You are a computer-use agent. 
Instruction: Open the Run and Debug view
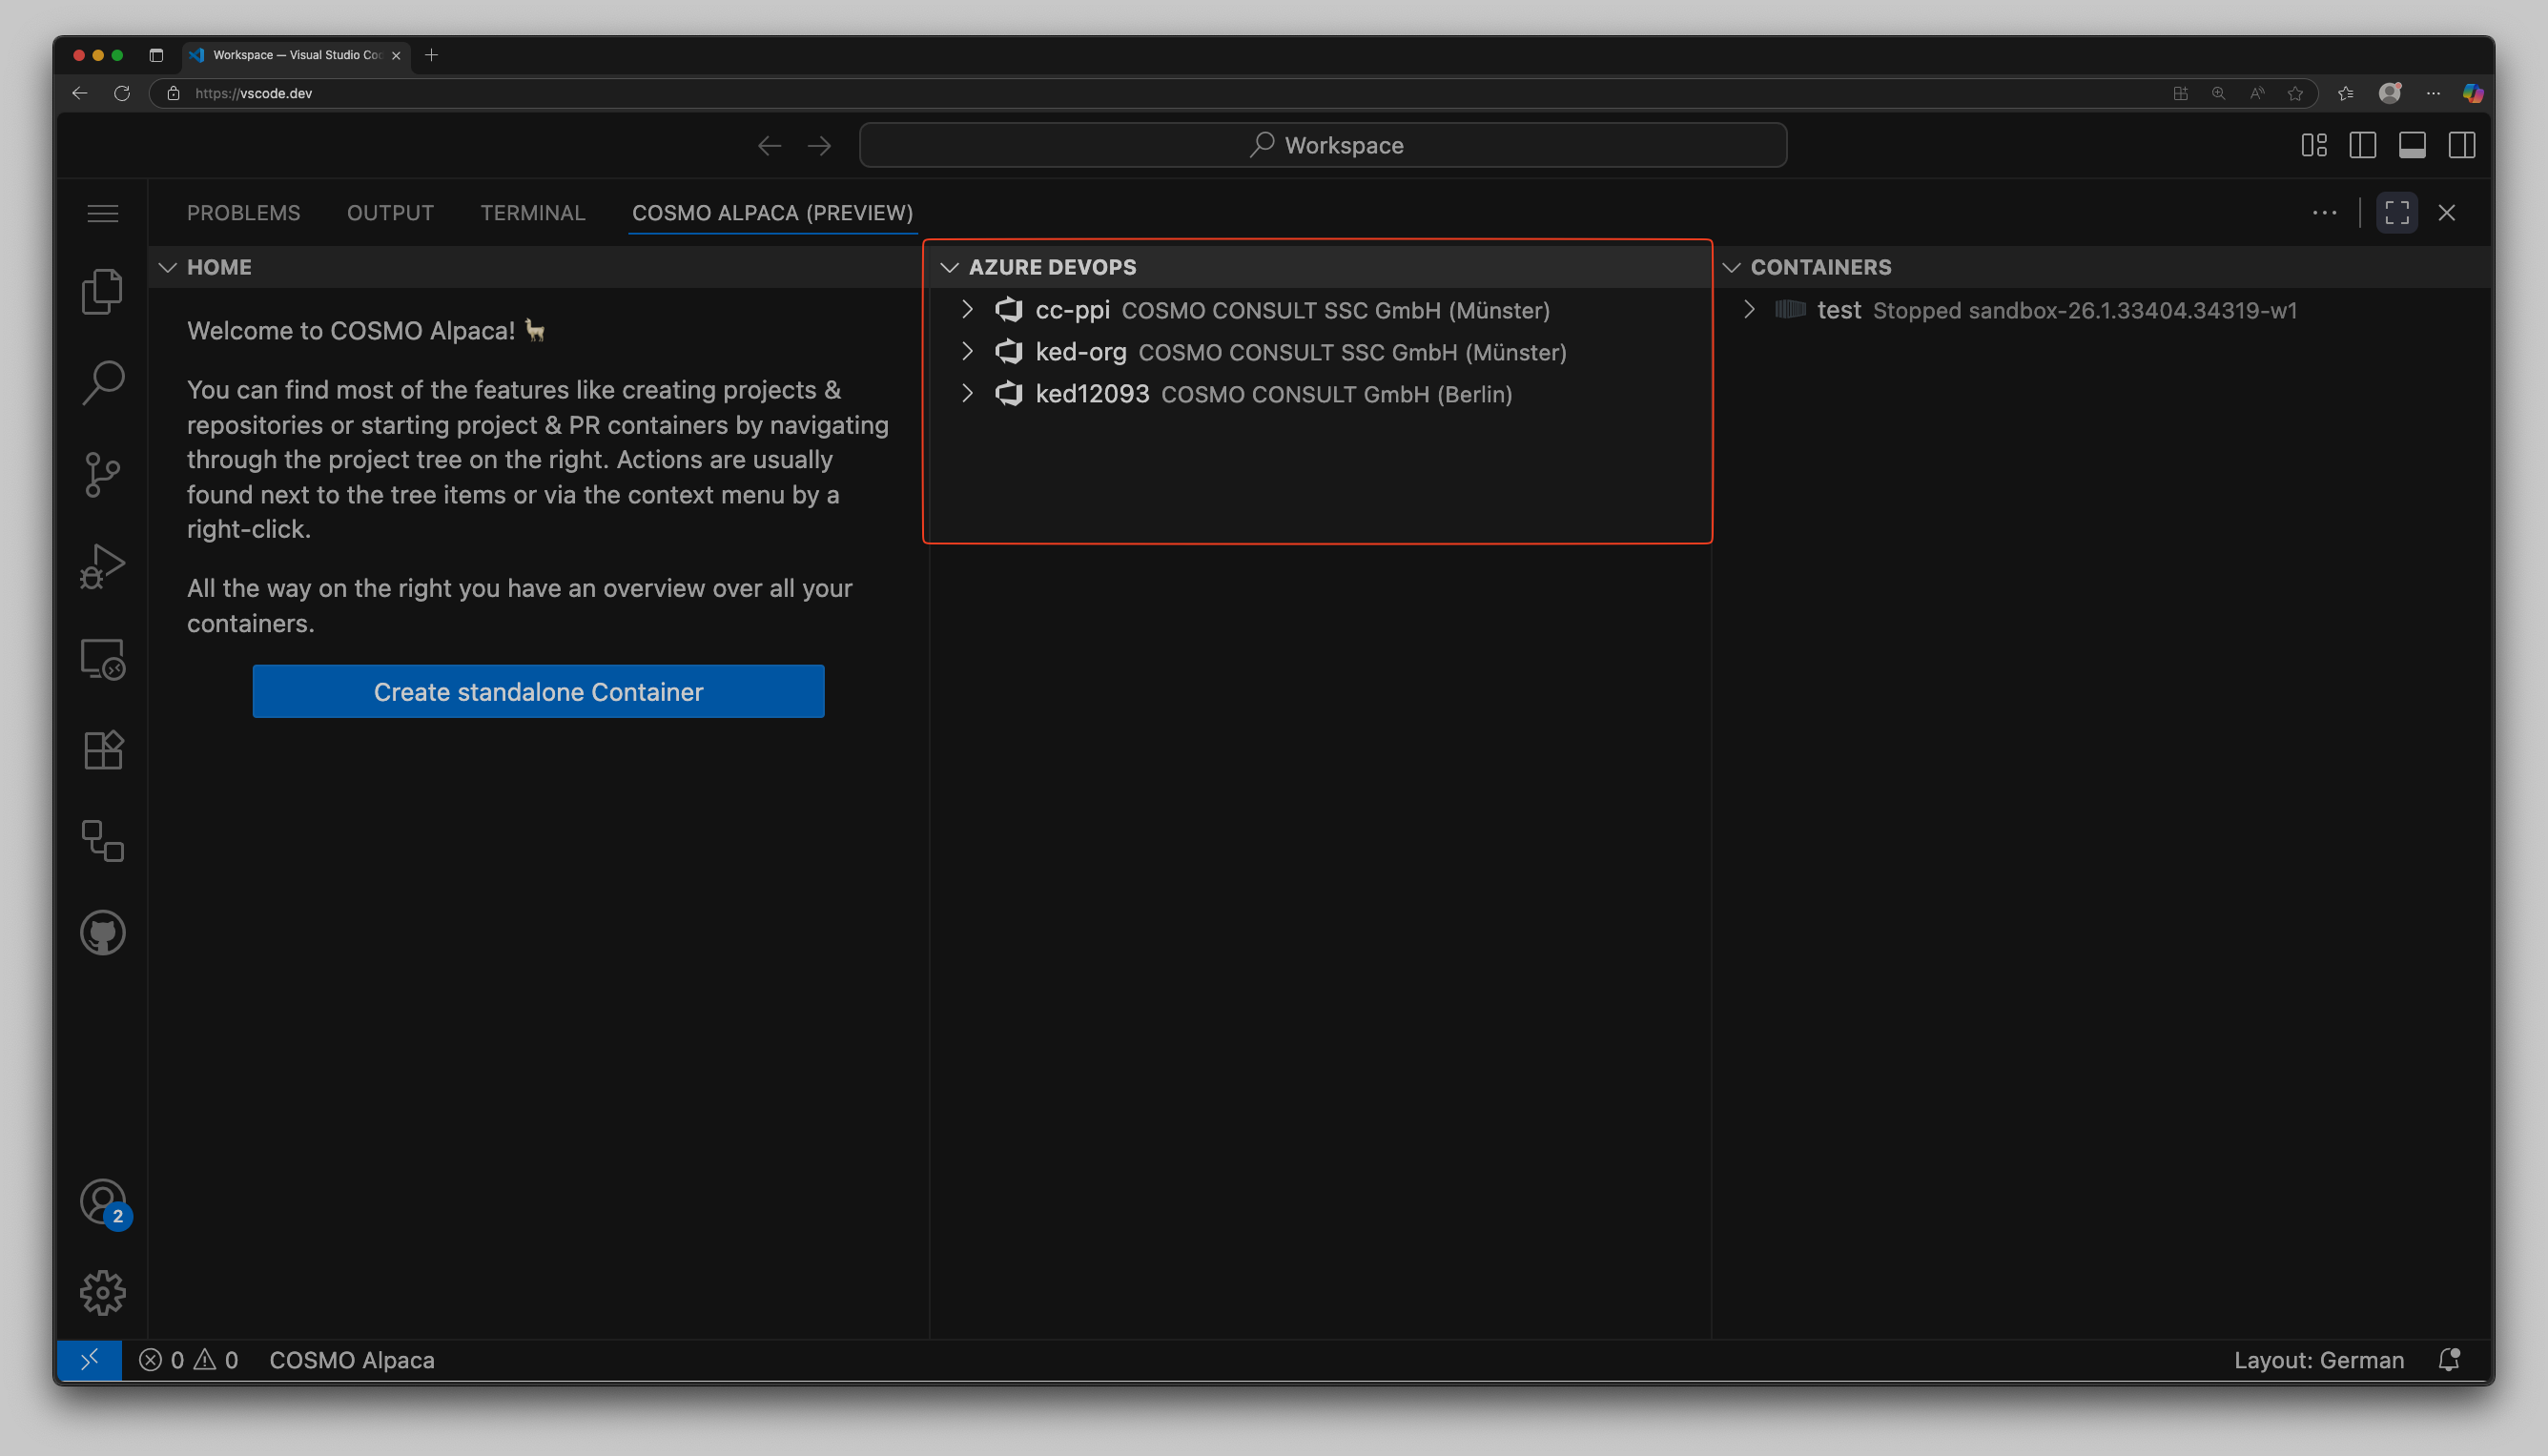tap(102, 566)
